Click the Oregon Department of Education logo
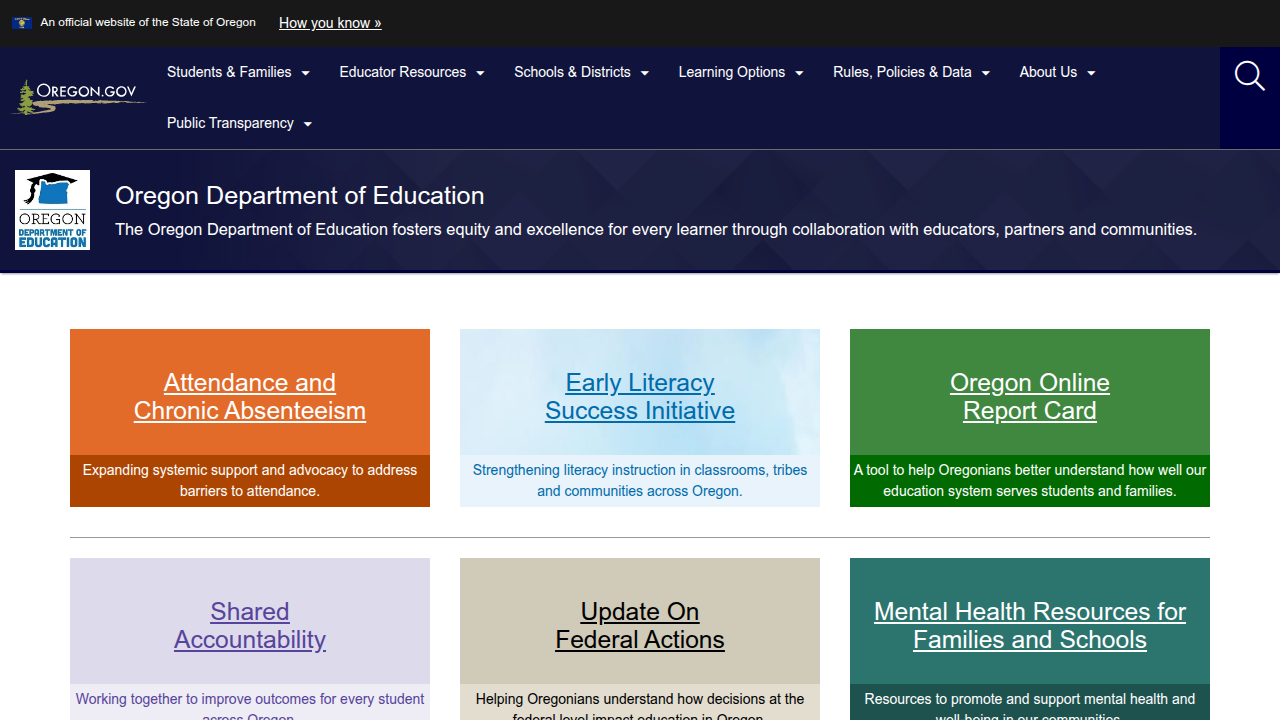The height and width of the screenshot is (720, 1280). pyautogui.click(x=52, y=210)
